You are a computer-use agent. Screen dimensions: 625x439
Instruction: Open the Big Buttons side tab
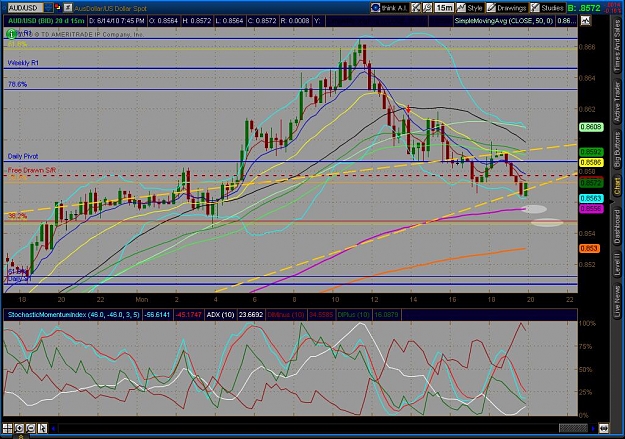[x=617, y=150]
